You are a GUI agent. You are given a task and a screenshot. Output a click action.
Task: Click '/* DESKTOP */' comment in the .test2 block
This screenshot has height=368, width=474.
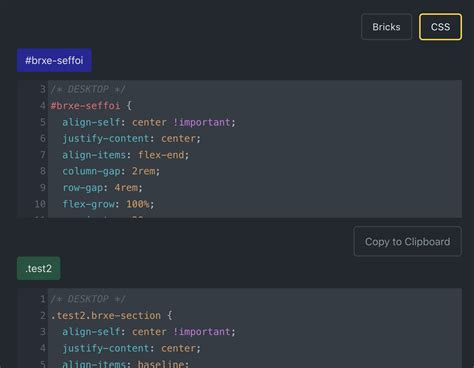[x=88, y=299]
